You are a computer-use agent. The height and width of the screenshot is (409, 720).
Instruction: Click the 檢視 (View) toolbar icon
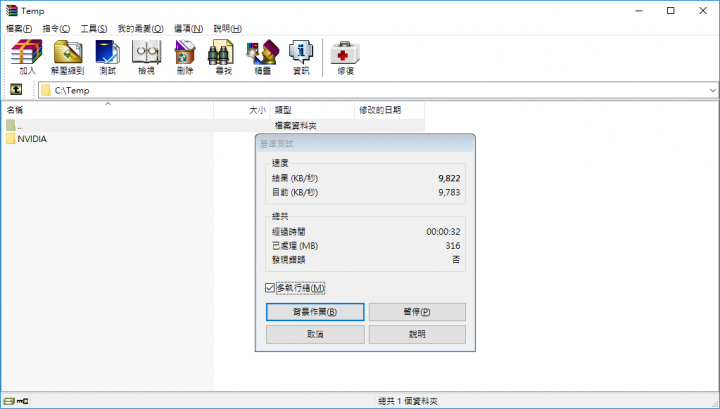(x=146, y=57)
